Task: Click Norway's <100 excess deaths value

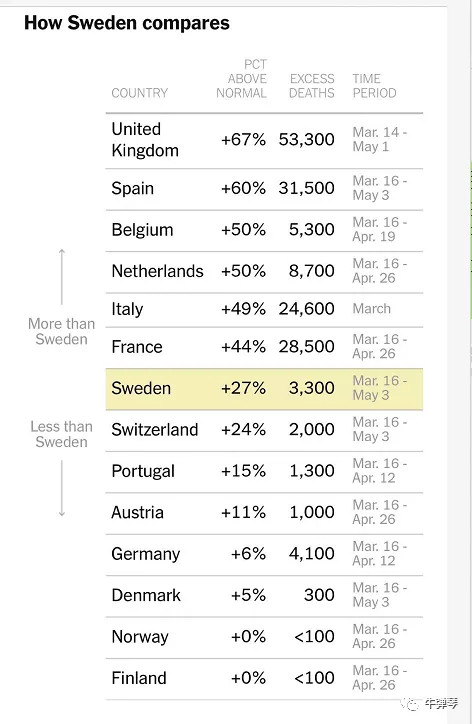Action: (x=315, y=636)
